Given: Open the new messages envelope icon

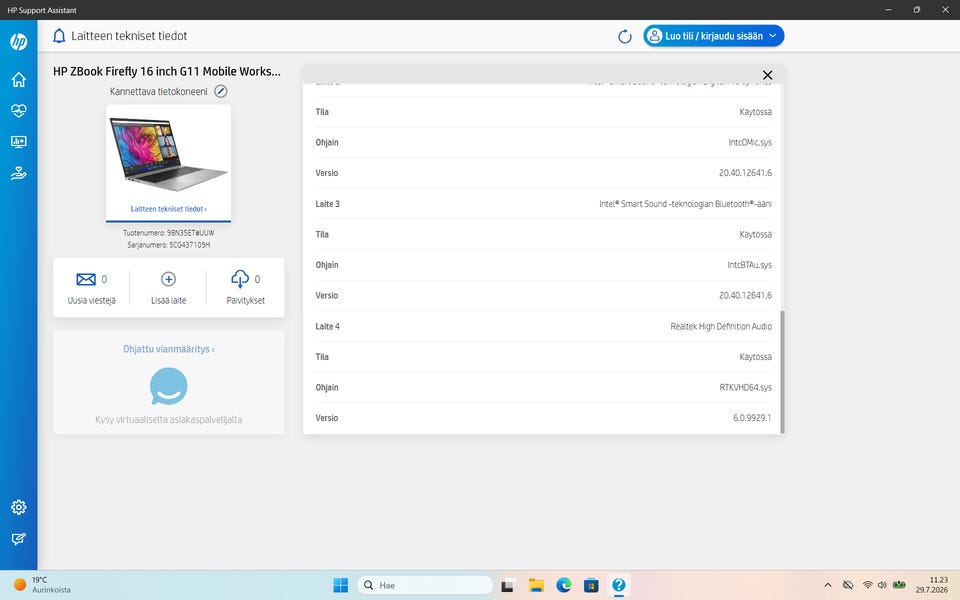Looking at the screenshot, I should coord(86,279).
